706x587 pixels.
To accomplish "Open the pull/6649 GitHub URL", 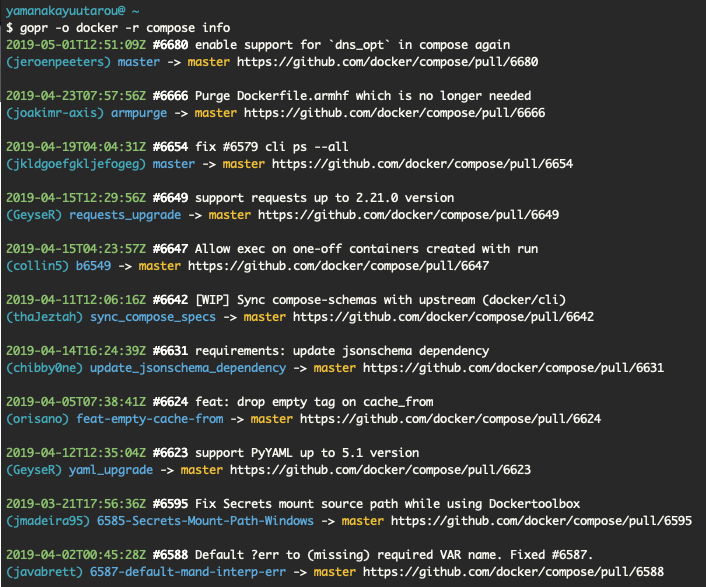I will [408, 215].
